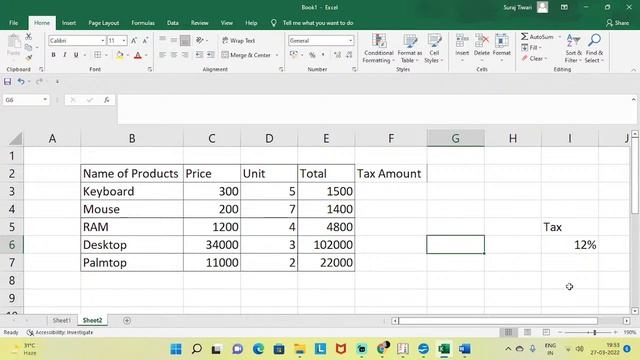
Task: Click the Percent Style icon
Action: [312, 55]
